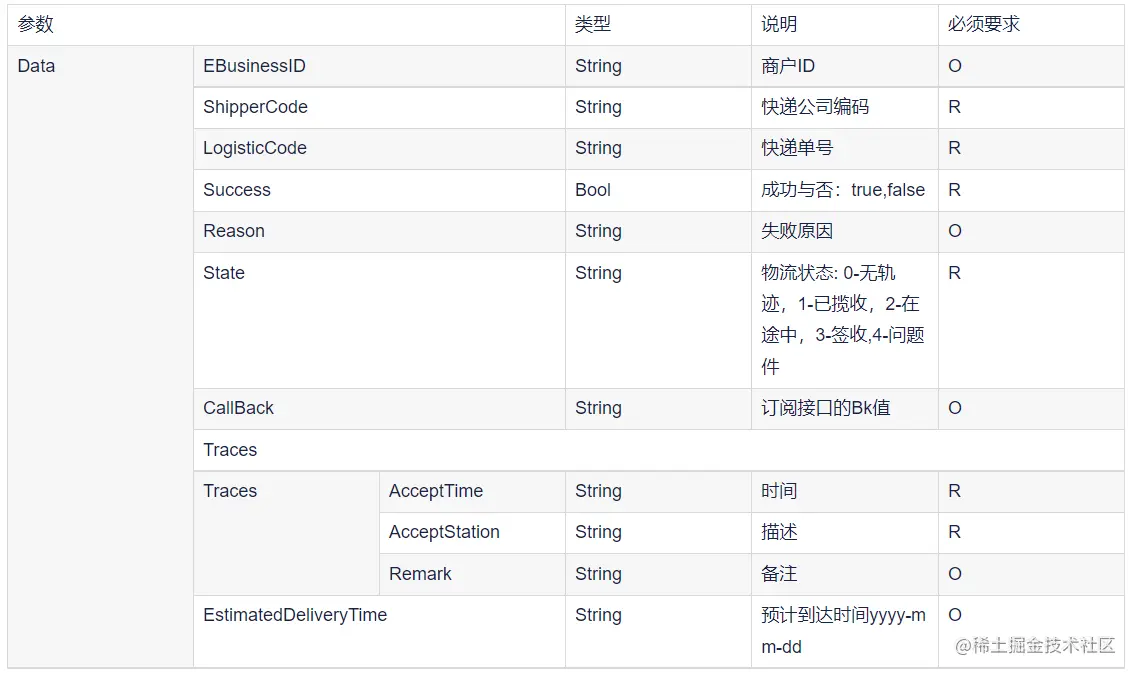1136x676 pixels.
Task: Click the 参数 column header
Action: click(36, 25)
